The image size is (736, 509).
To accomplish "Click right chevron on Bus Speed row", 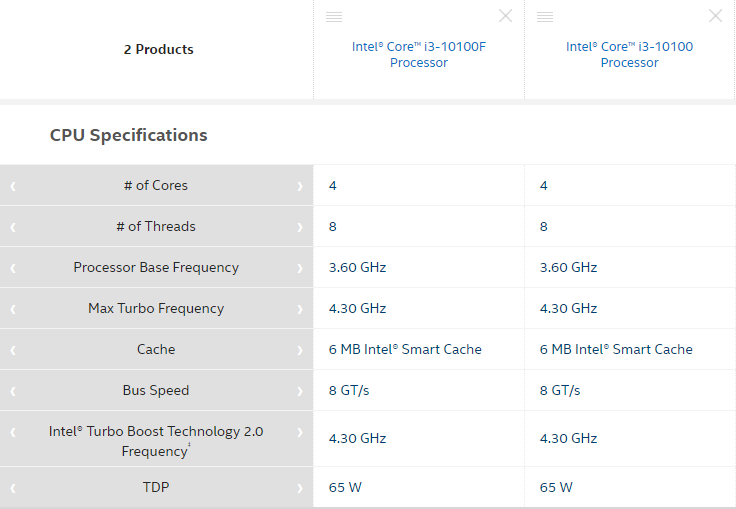I will (299, 391).
